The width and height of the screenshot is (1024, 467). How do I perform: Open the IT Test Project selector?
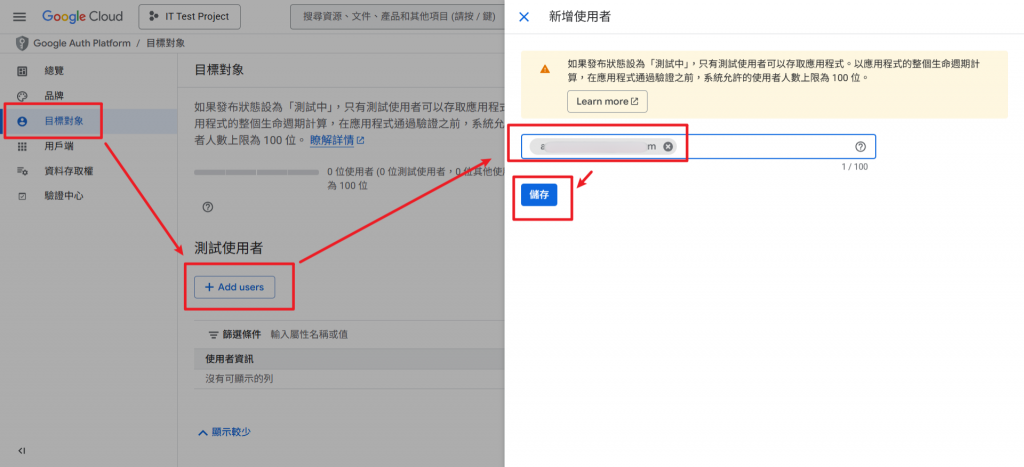pos(190,17)
